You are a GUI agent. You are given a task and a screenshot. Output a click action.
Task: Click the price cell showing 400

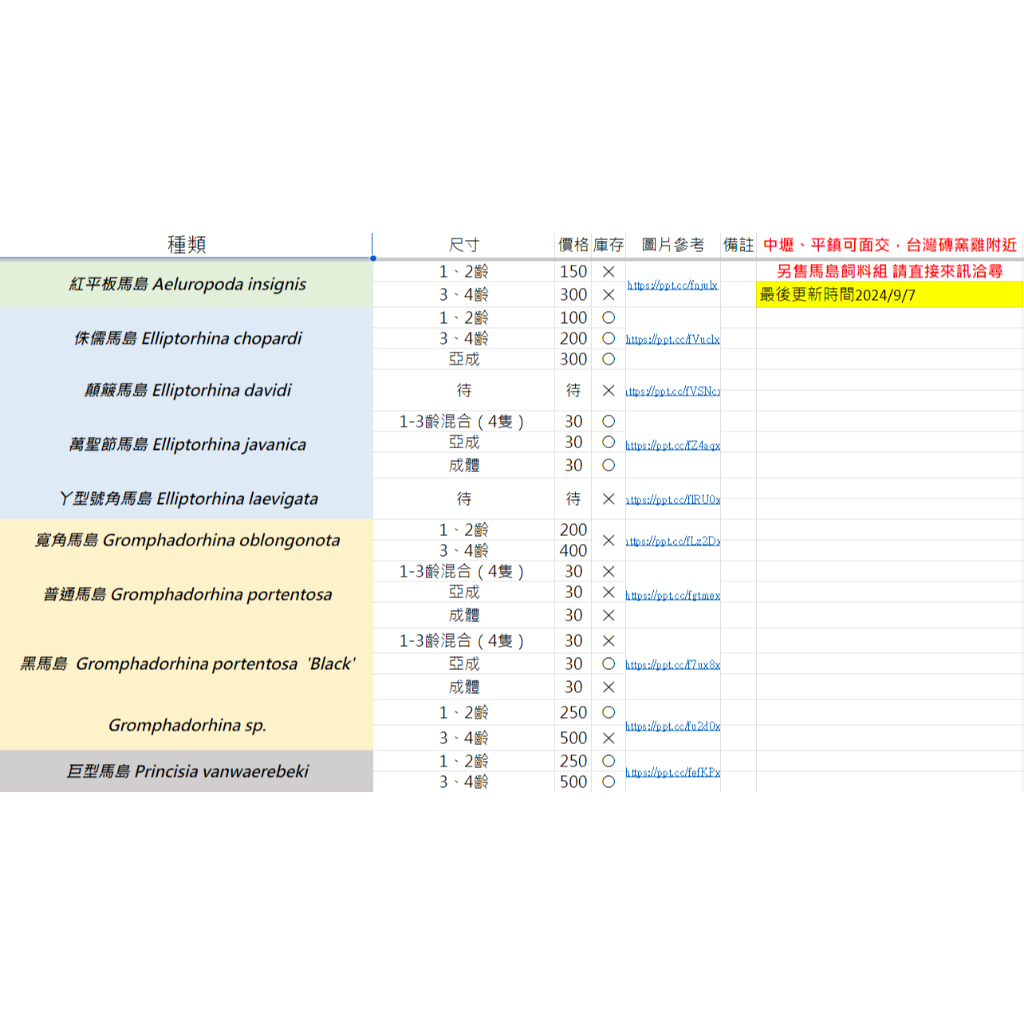pos(573,551)
